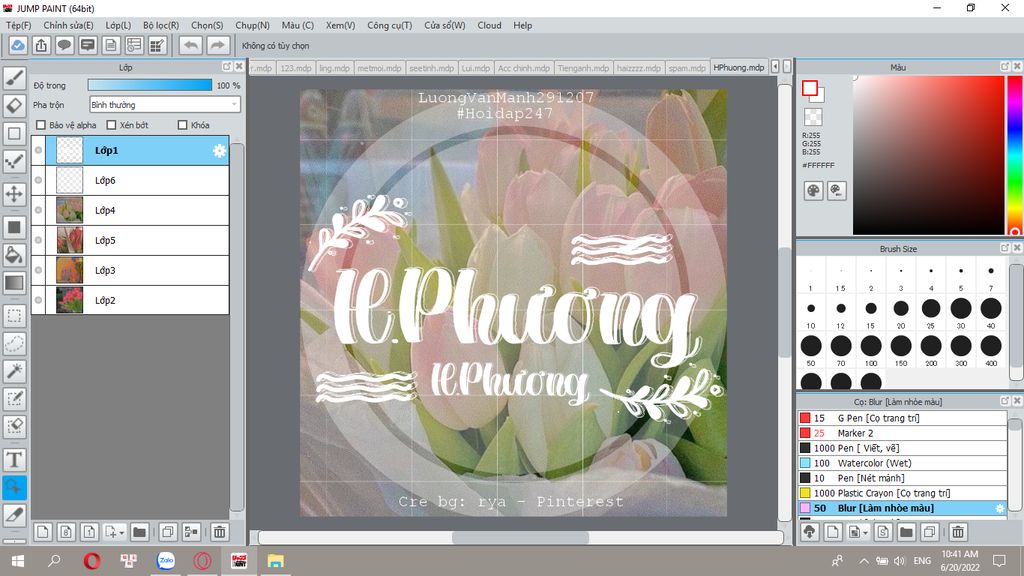The height and width of the screenshot is (576, 1024).
Task: Duplicate the layer with the Layers panel copy icon
Action: click(168, 532)
